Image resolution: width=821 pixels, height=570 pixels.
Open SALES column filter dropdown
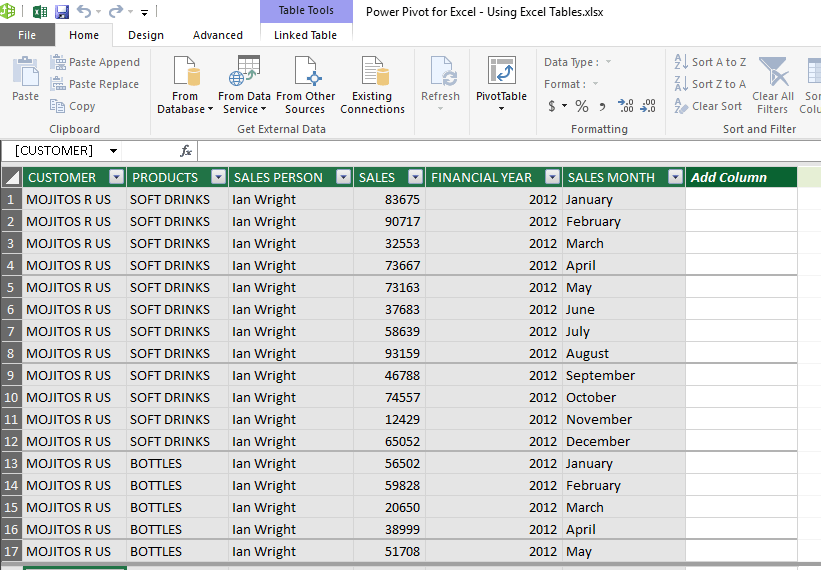click(415, 177)
